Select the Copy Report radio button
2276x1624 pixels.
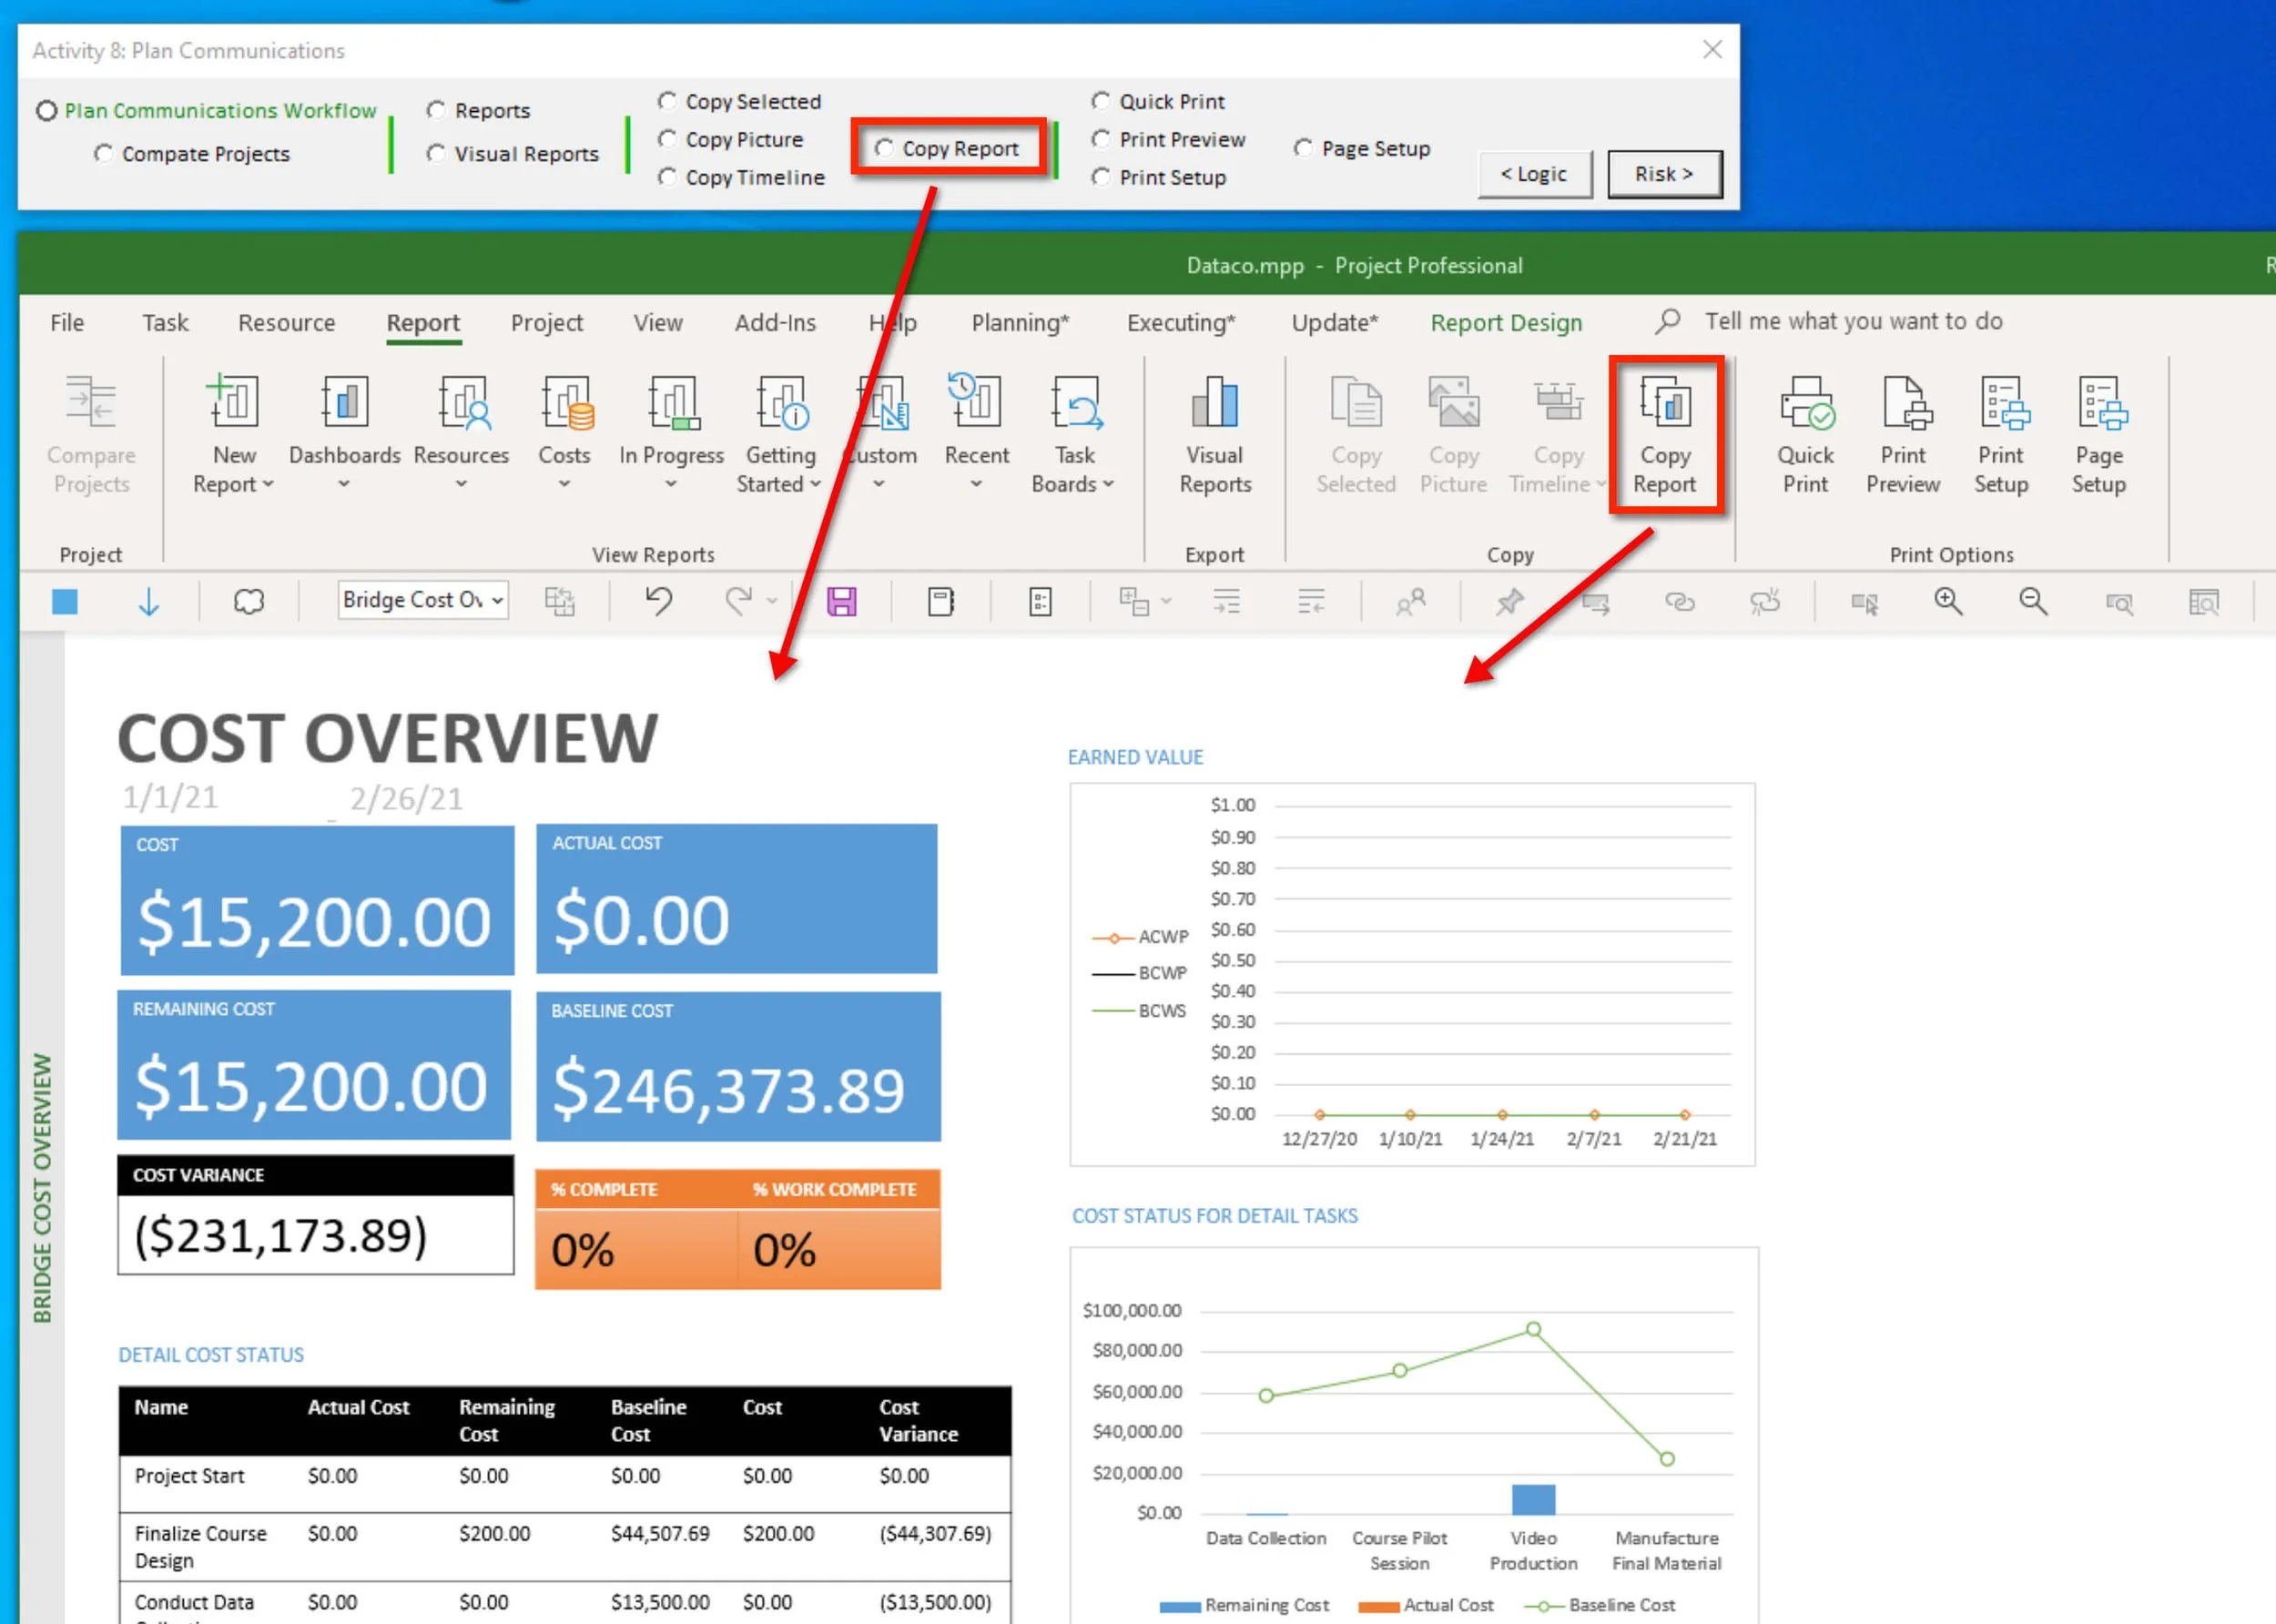pos(884,149)
